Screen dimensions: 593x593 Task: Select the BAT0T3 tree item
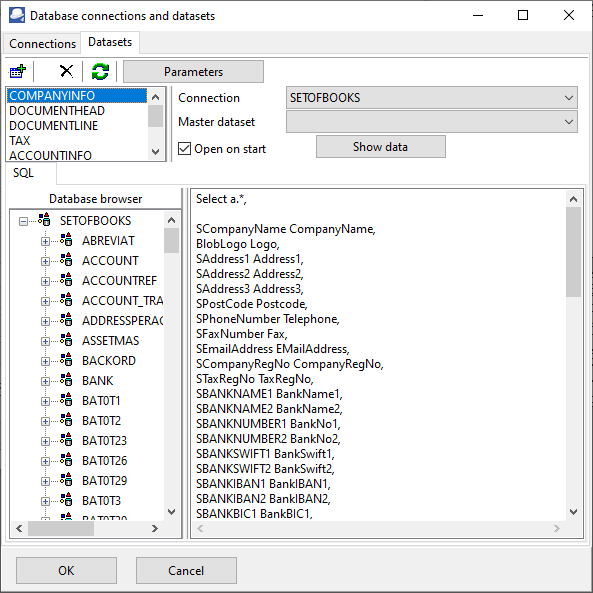[x=101, y=501]
